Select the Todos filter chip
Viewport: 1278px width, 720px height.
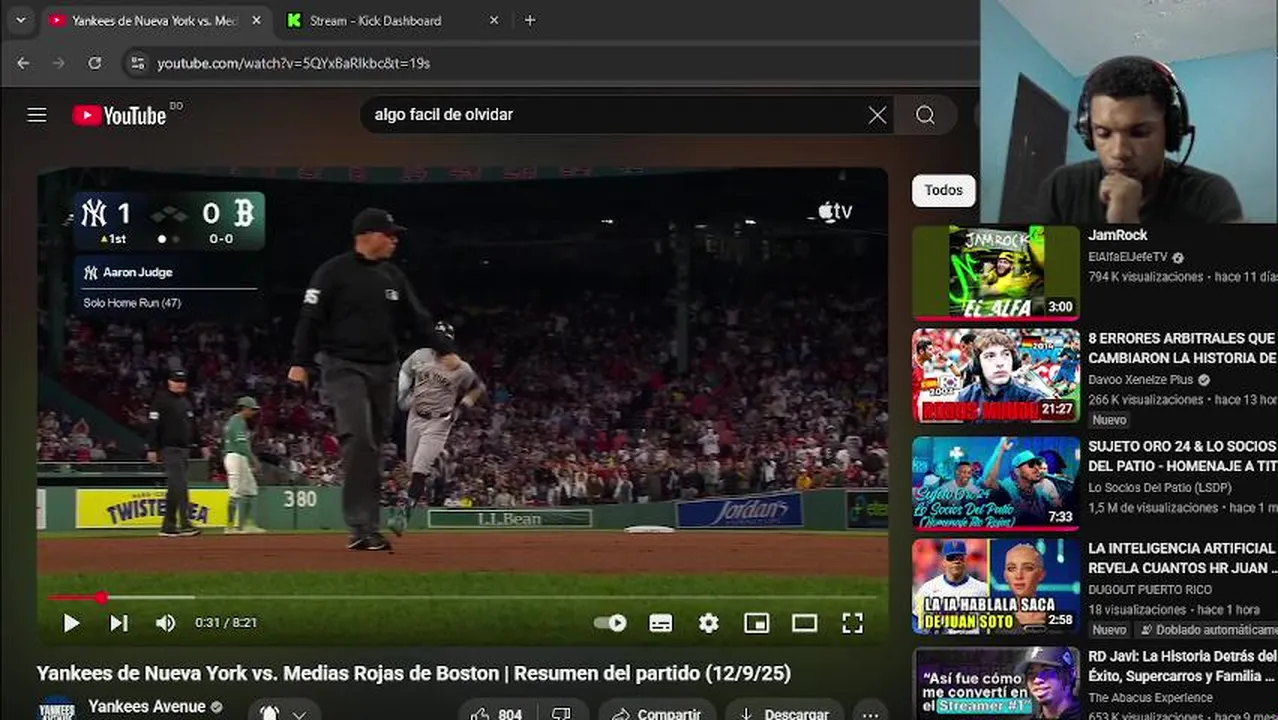click(943, 190)
